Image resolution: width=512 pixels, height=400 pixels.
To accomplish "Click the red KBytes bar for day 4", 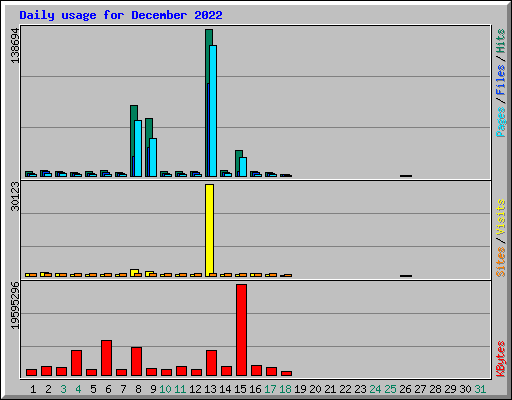I will 76,363.
